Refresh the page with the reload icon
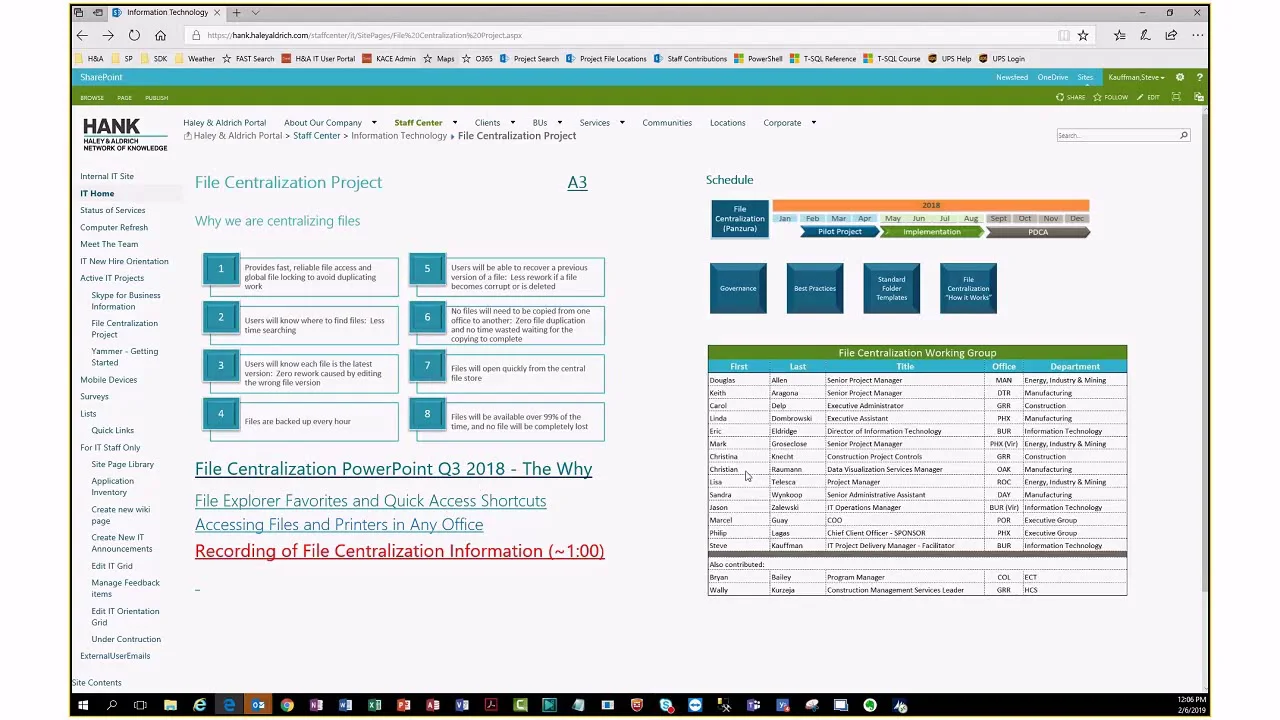The image size is (1280, 720). click(134, 35)
